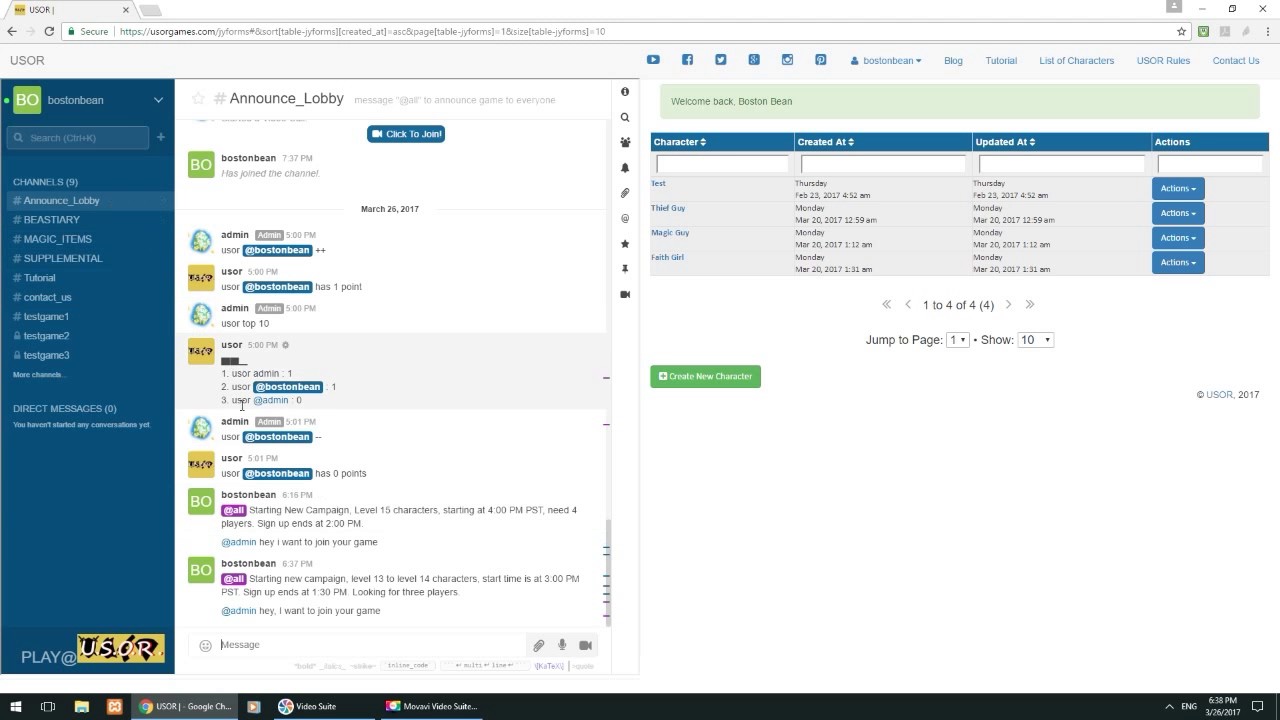Attach a file with the paperclip button
Viewport: 1280px width, 720px height.
tap(538, 645)
